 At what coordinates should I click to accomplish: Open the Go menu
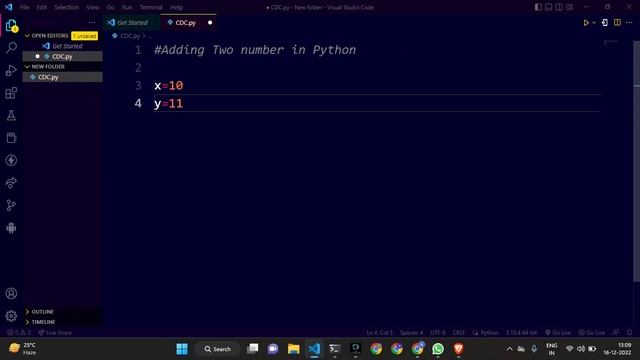tap(110, 7)
